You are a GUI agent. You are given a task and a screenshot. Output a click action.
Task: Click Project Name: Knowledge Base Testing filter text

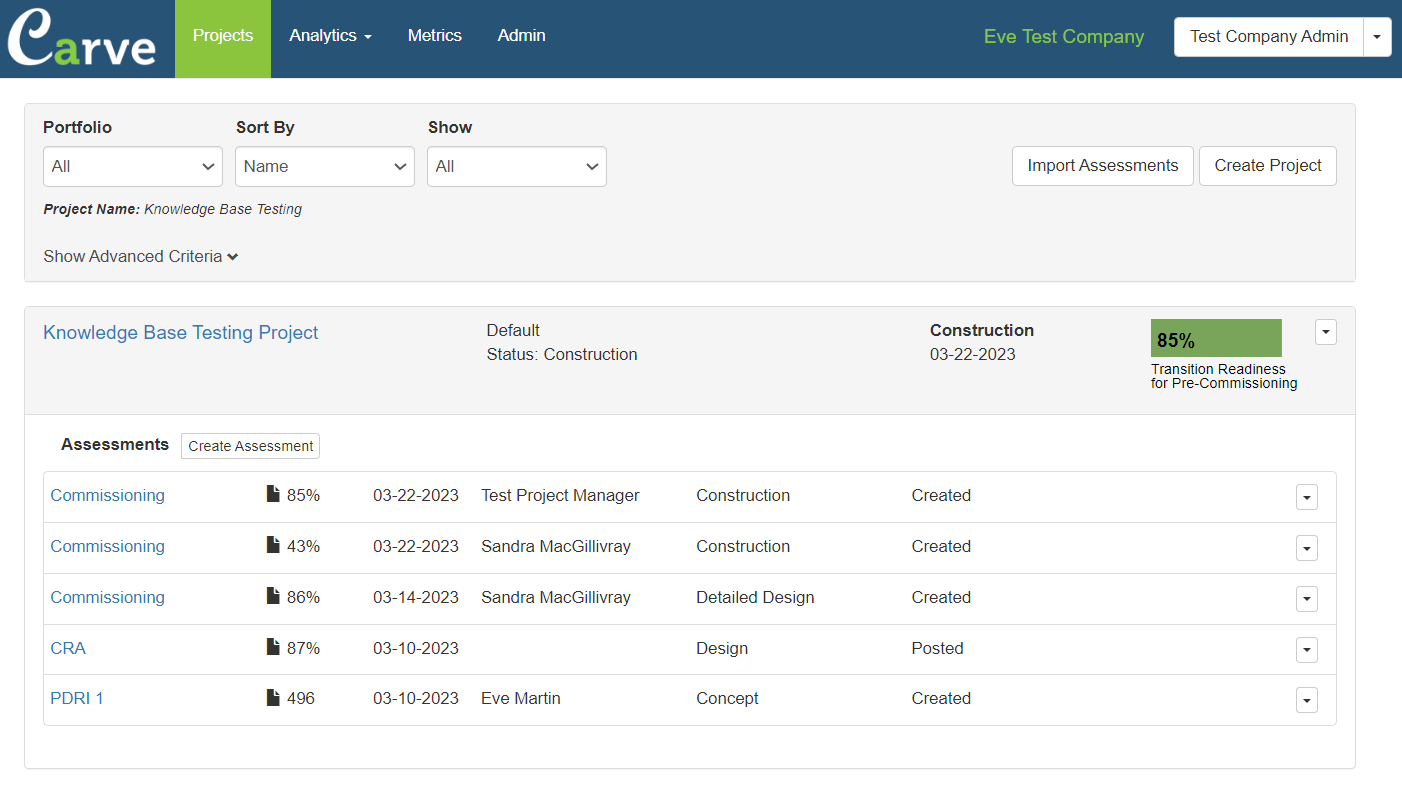(x=172, y=210)
